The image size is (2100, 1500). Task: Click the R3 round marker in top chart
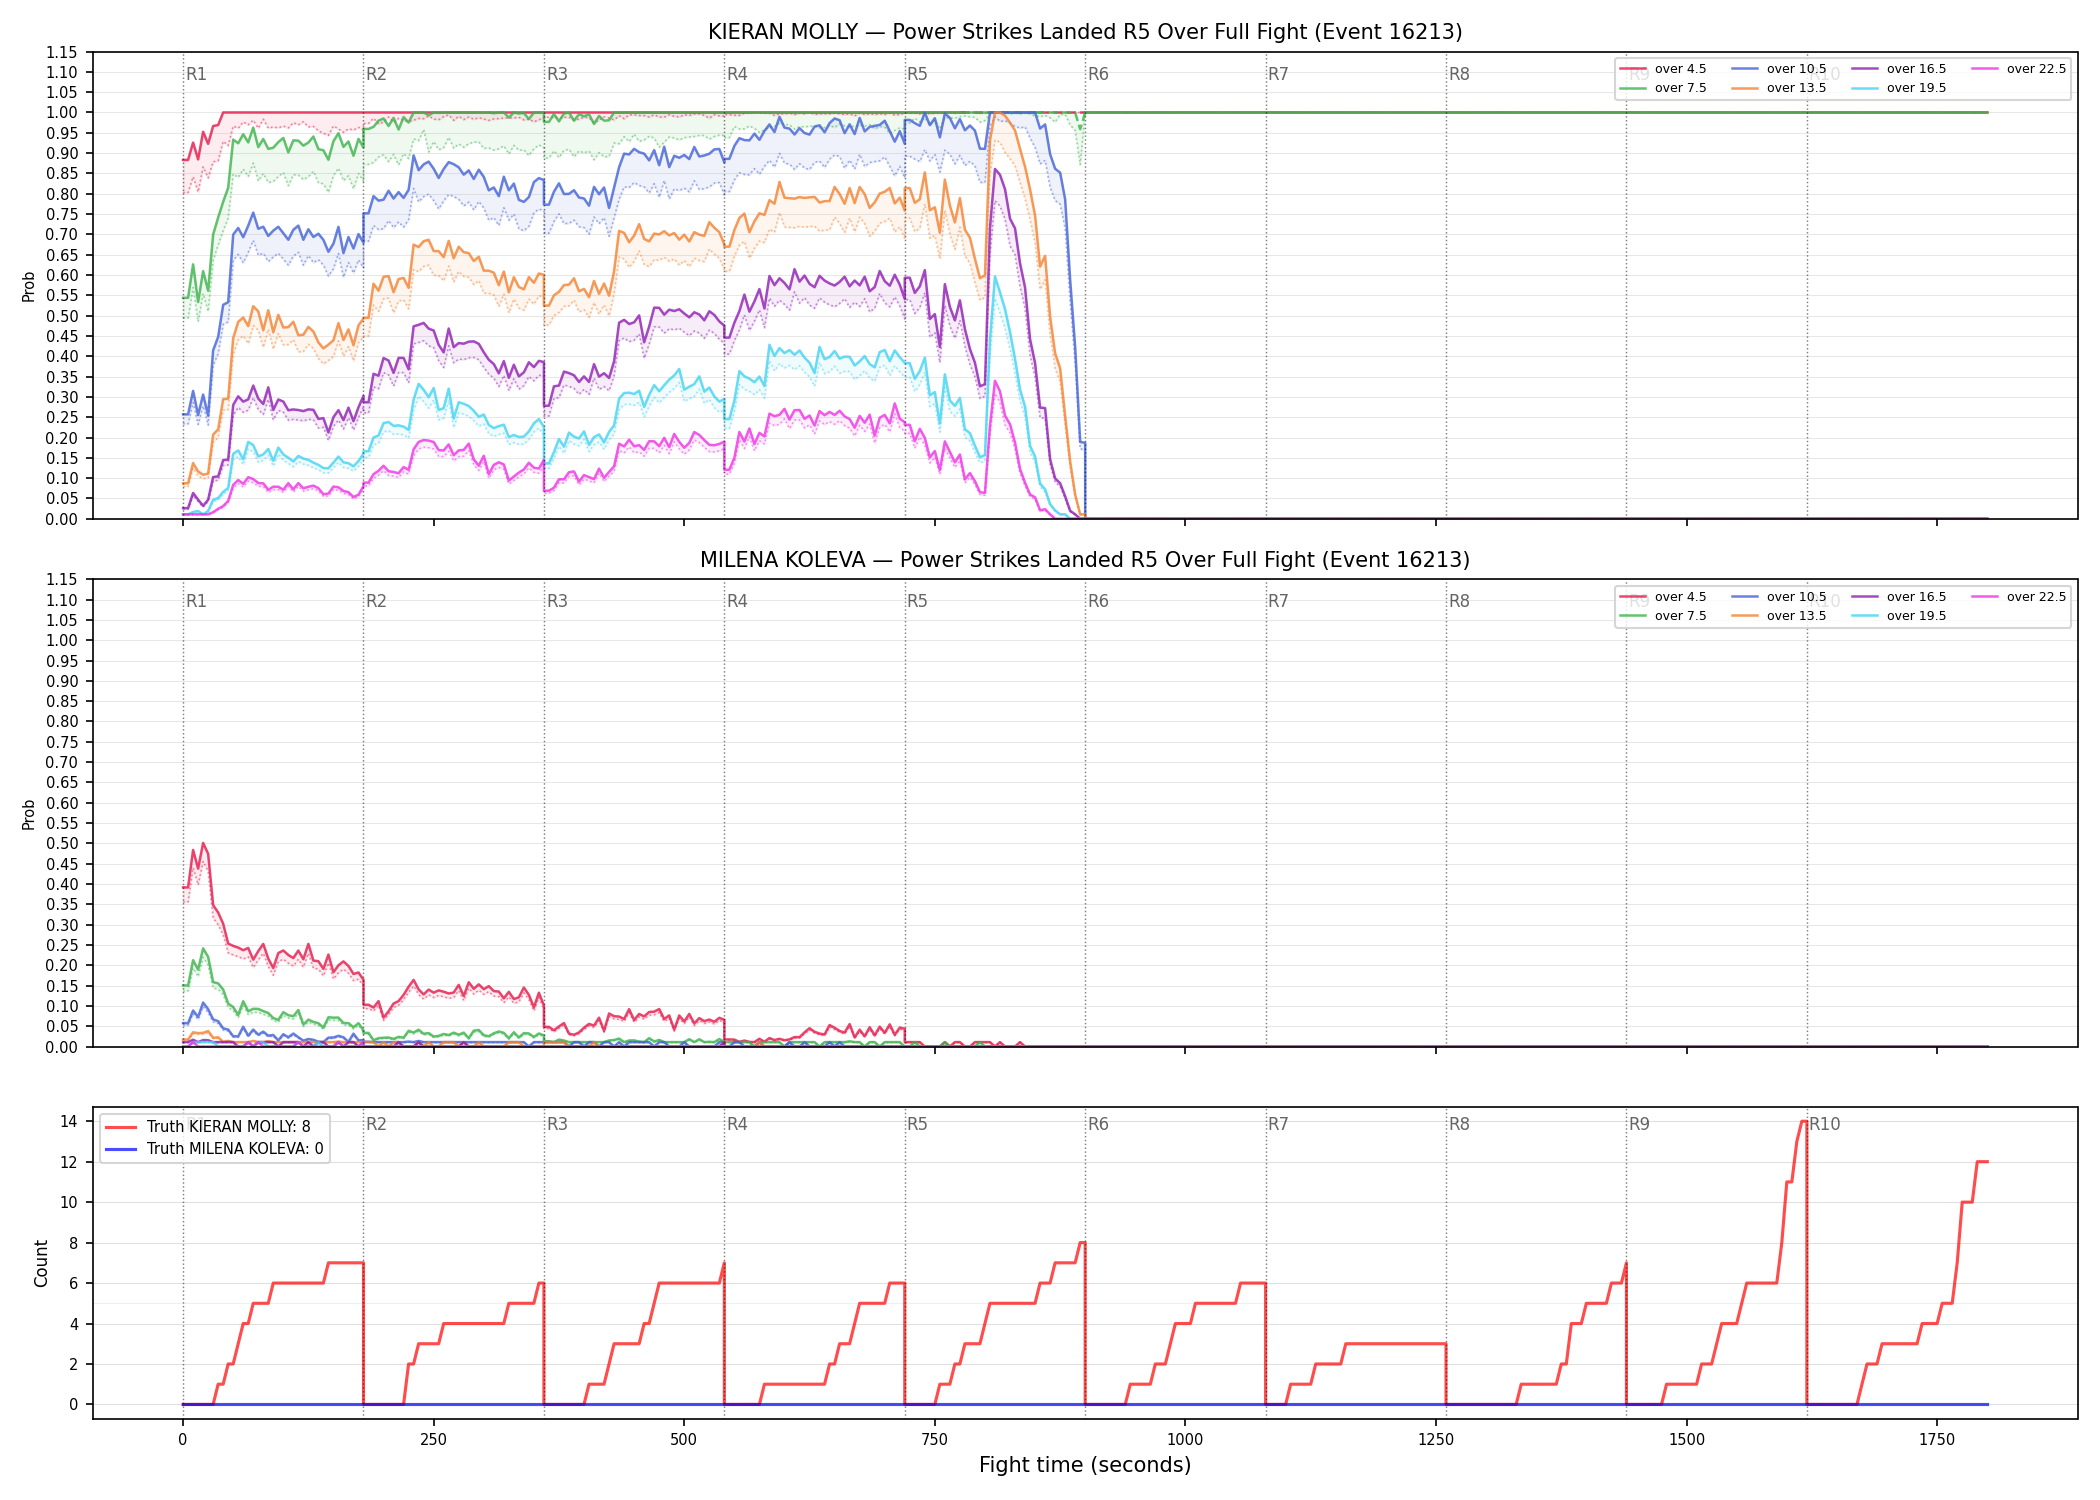[557, 74]
